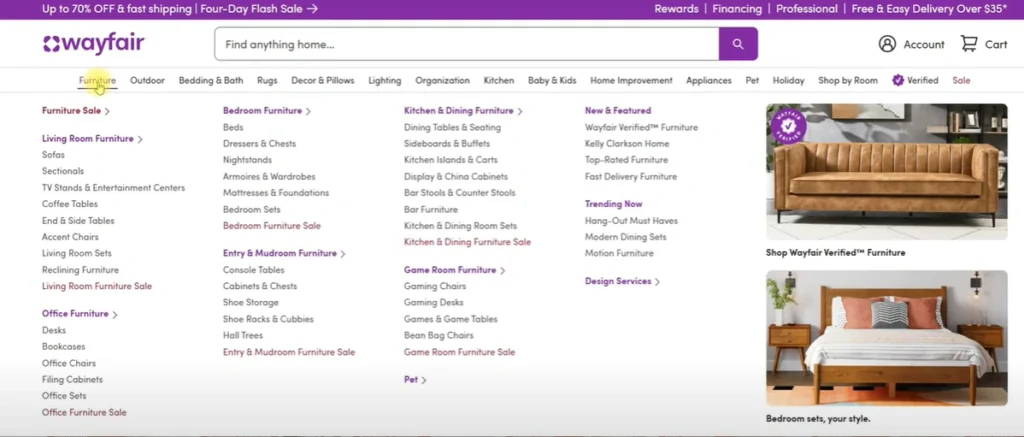Screen dimensions: 1024x437
Task: Click the Rewards link in top banner
Action: [676, 9]
